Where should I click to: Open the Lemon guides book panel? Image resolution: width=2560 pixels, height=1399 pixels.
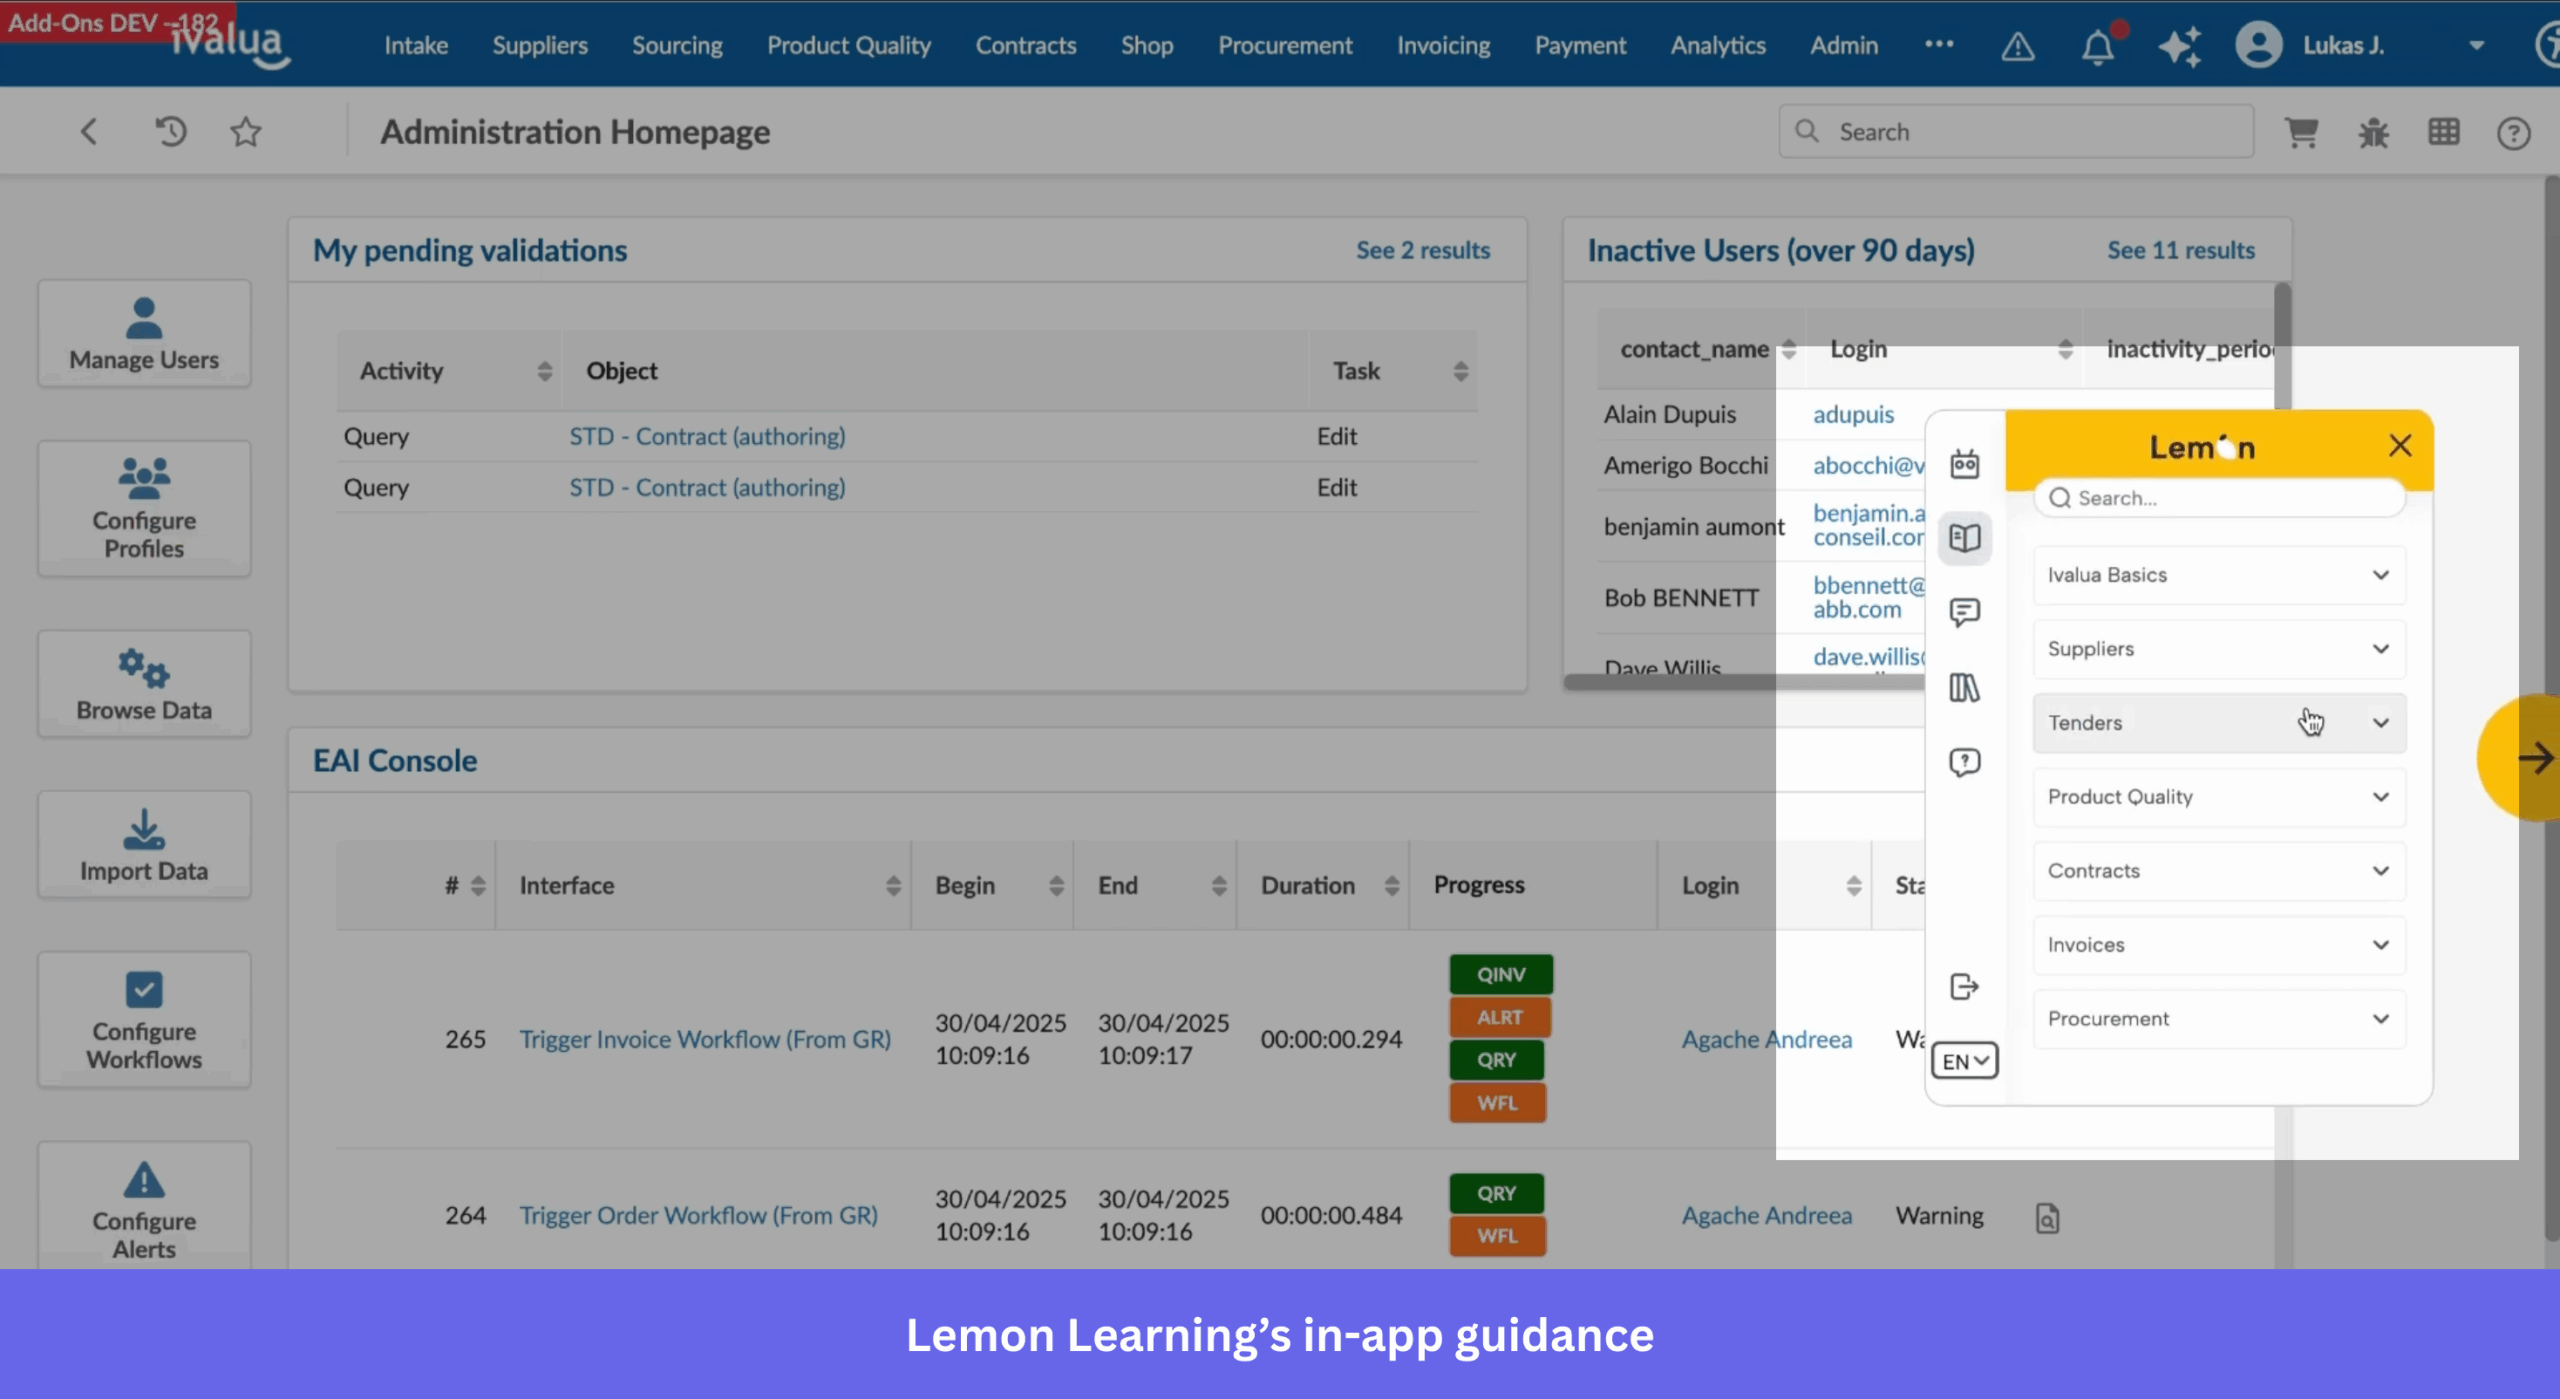click(1965, 537)
